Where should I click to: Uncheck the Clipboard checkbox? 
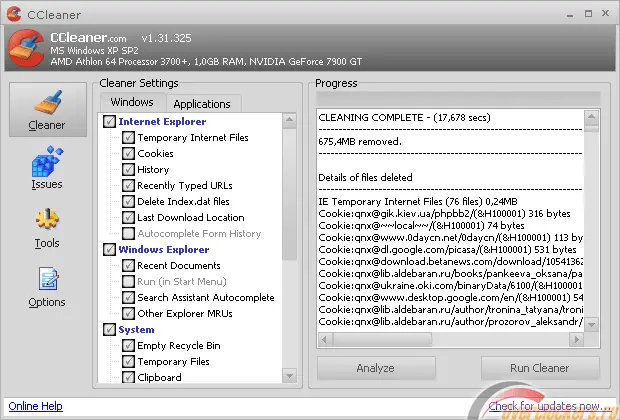[128, 377]
